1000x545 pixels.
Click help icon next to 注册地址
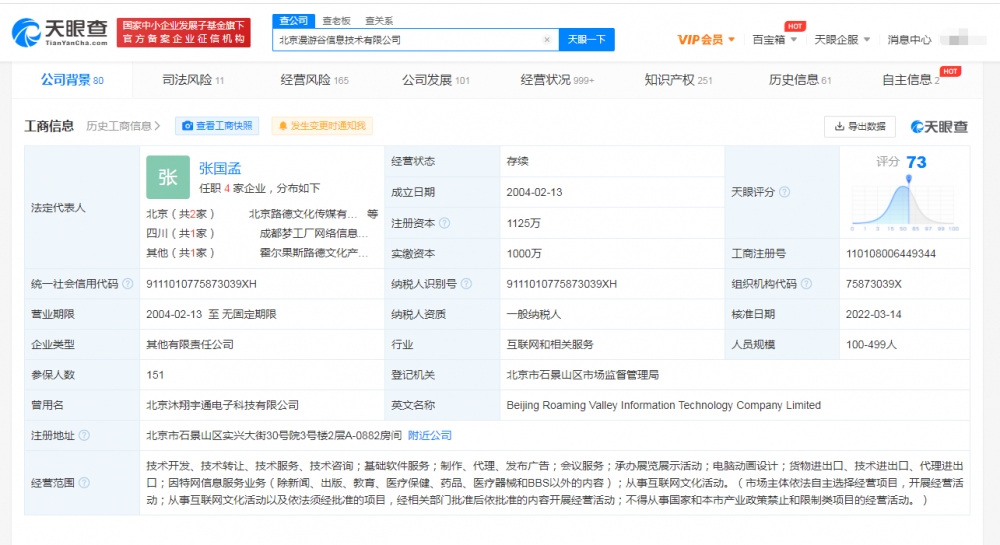pyautogui.click(x=84, y=435)
